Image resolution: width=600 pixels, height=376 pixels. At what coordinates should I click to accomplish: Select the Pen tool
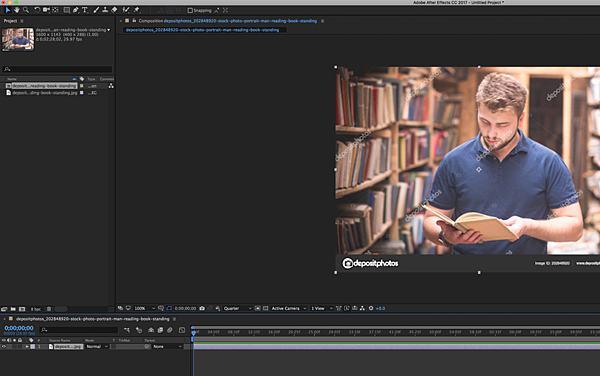[x=76, y=10]
